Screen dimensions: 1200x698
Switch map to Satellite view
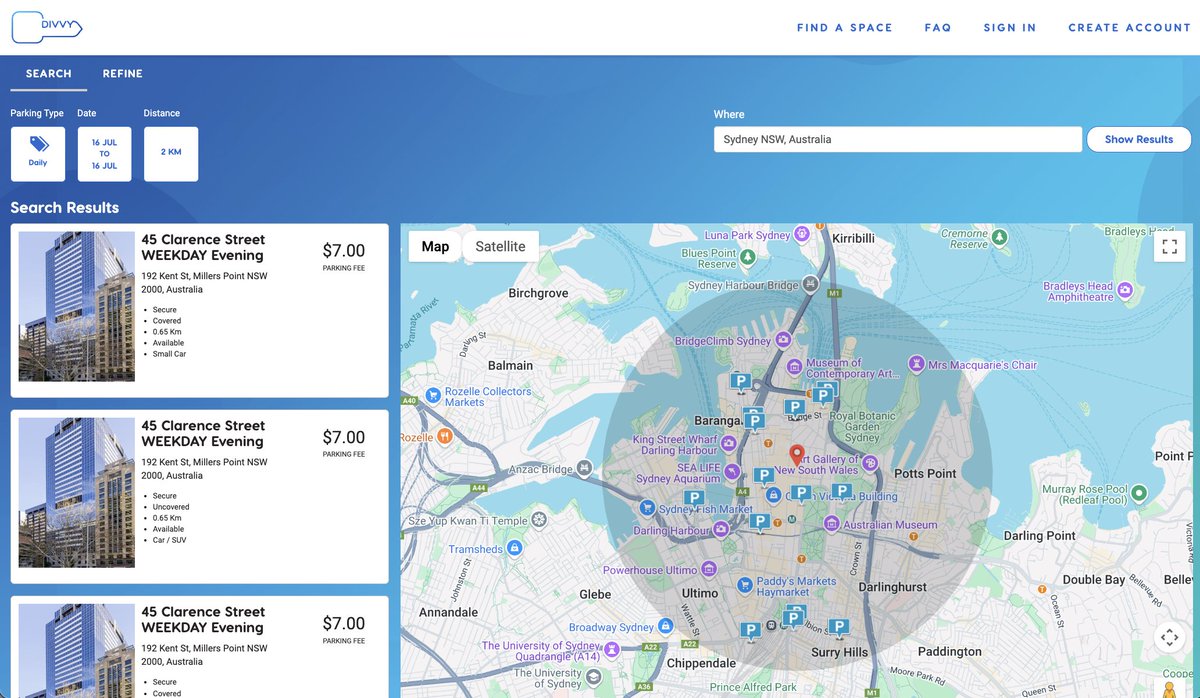coord(500,246)
